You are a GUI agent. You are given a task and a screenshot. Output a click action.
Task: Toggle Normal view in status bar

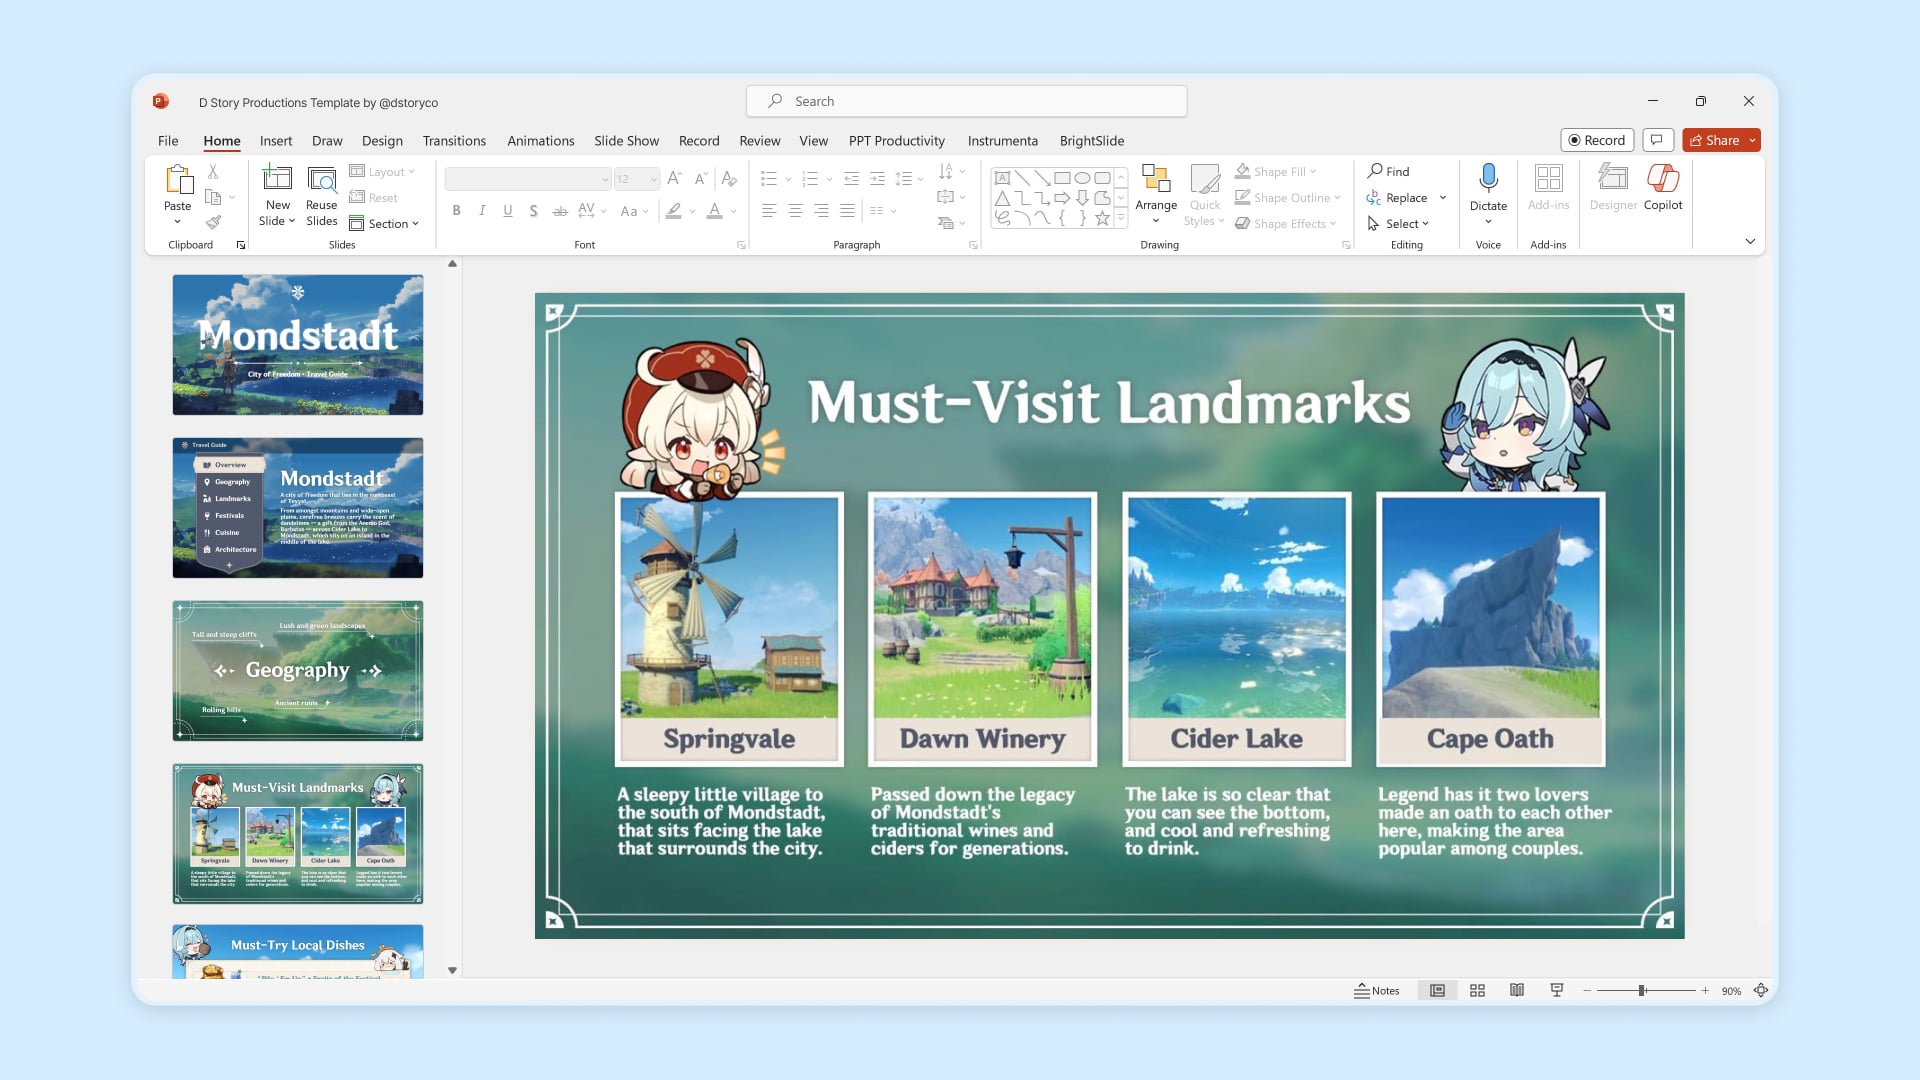(1437, 990)
